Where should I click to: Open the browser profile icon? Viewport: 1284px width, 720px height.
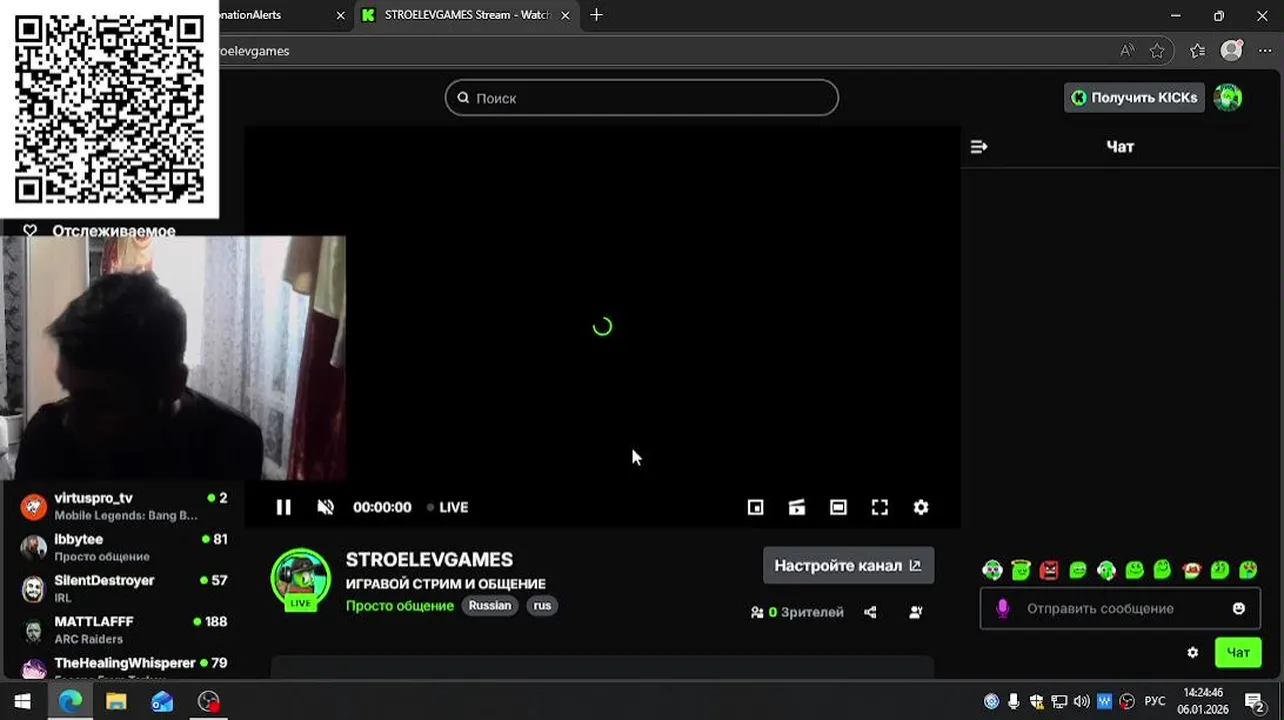pos(1231,51)
